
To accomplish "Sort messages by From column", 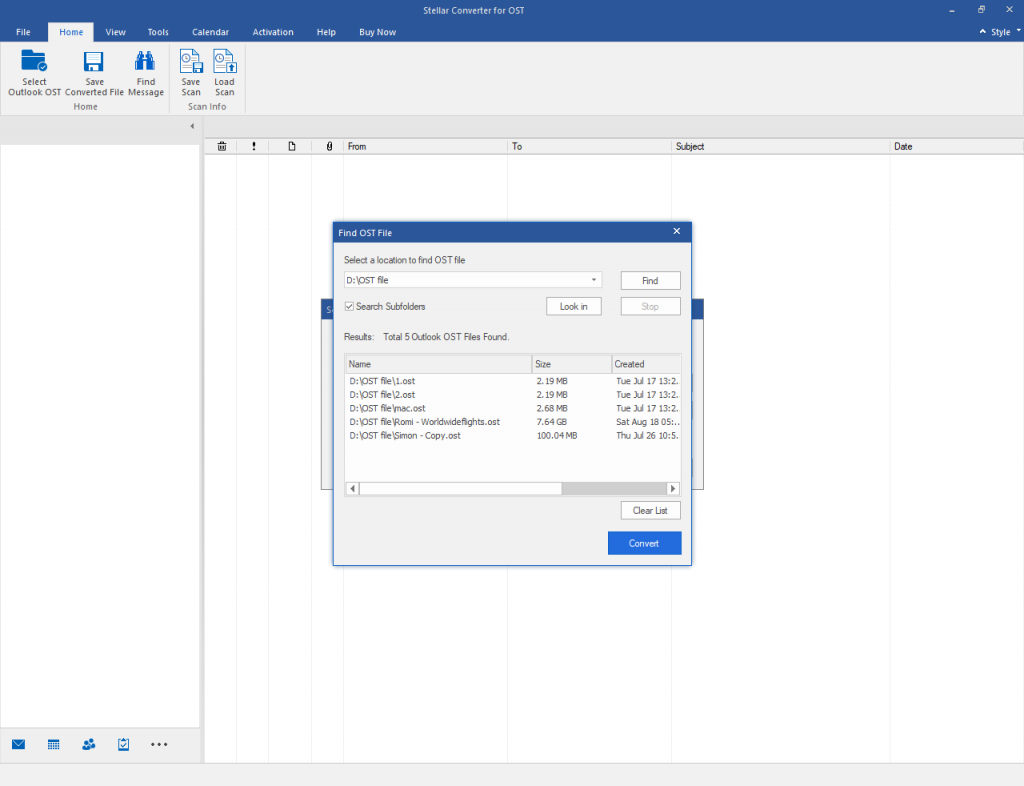I will pos(425,146).
